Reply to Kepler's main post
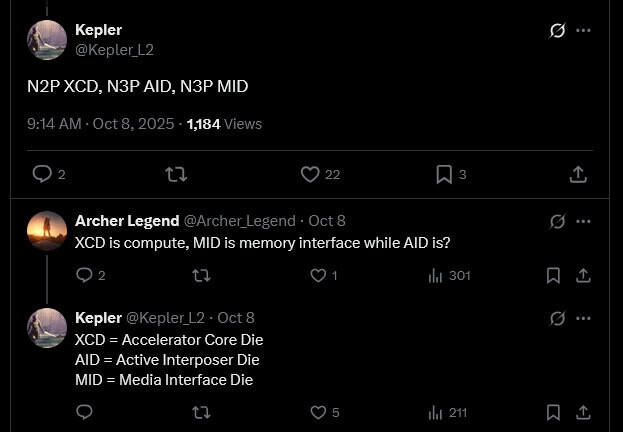The image size is (623, 432). coord(42,174)
